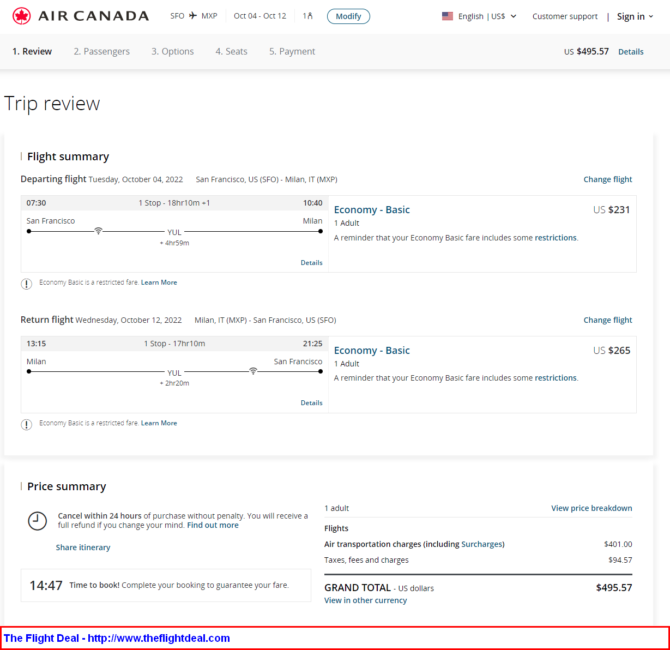Click restrictions link in return fare reminder
The height and width of the screenshot is (650, 670).
tap(555, 378)
